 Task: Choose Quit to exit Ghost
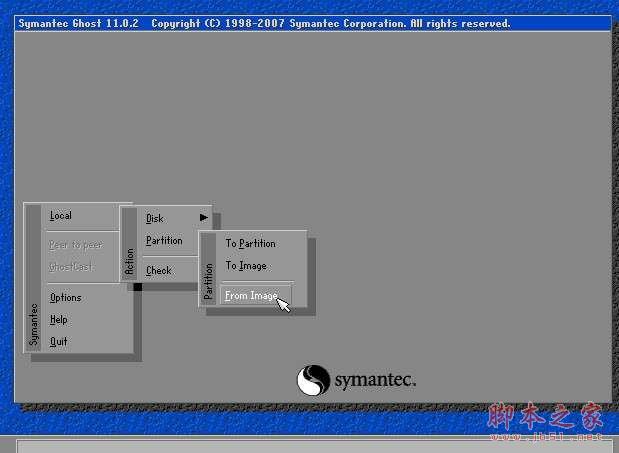[x=59, y=341]
